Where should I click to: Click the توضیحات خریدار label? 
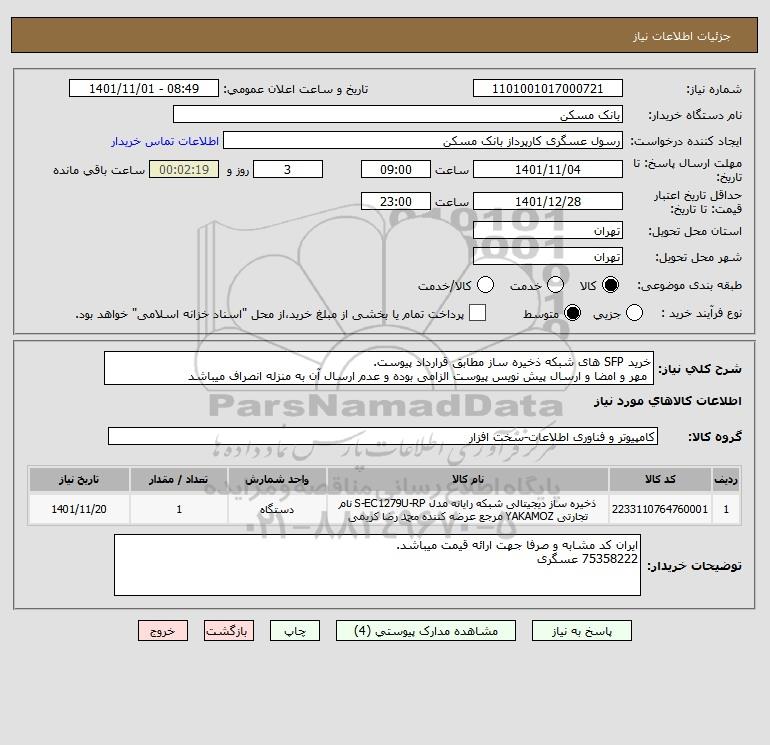(694, 566)
